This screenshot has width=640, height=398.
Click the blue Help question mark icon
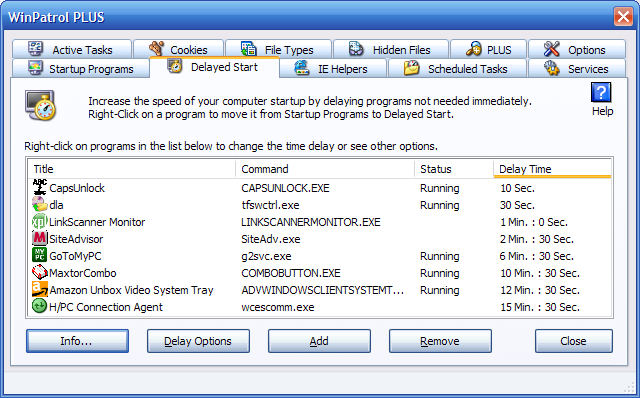[x=601, y=92]
